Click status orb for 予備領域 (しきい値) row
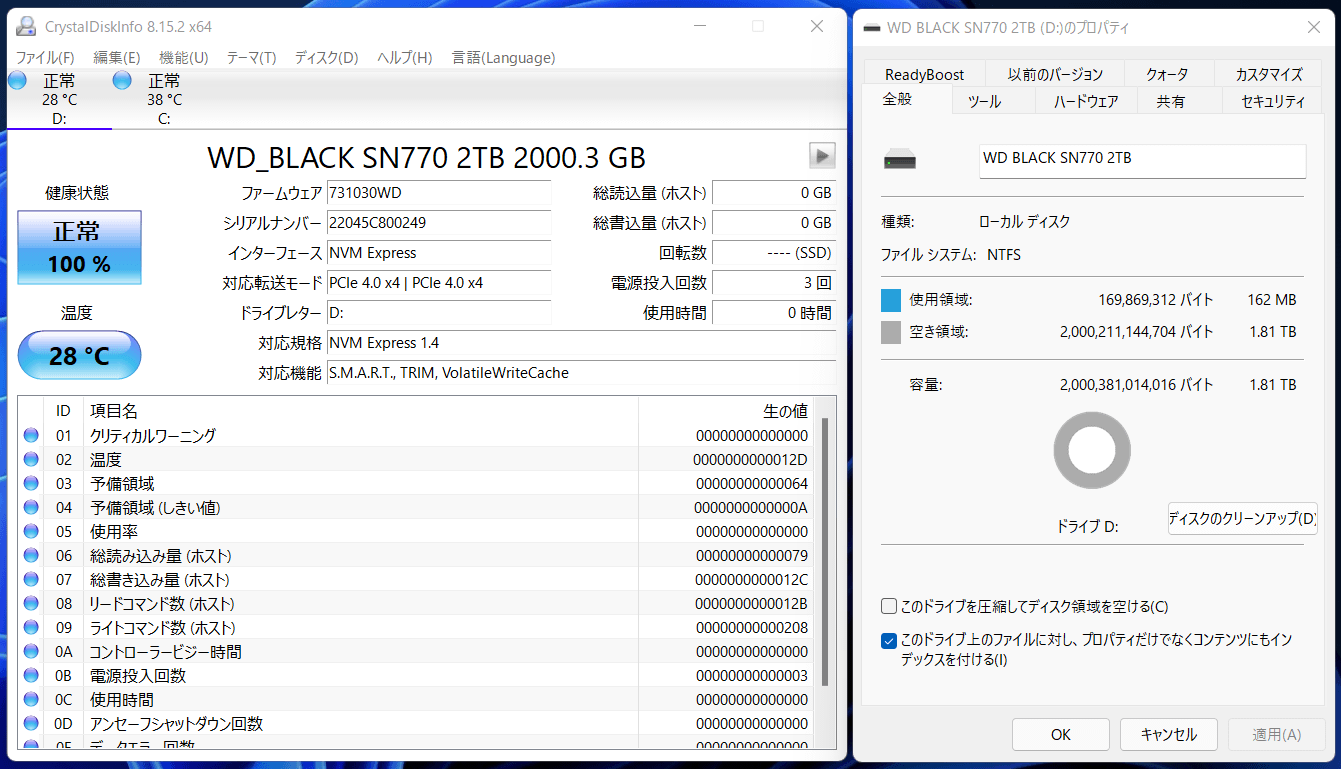 coord(31,507)
